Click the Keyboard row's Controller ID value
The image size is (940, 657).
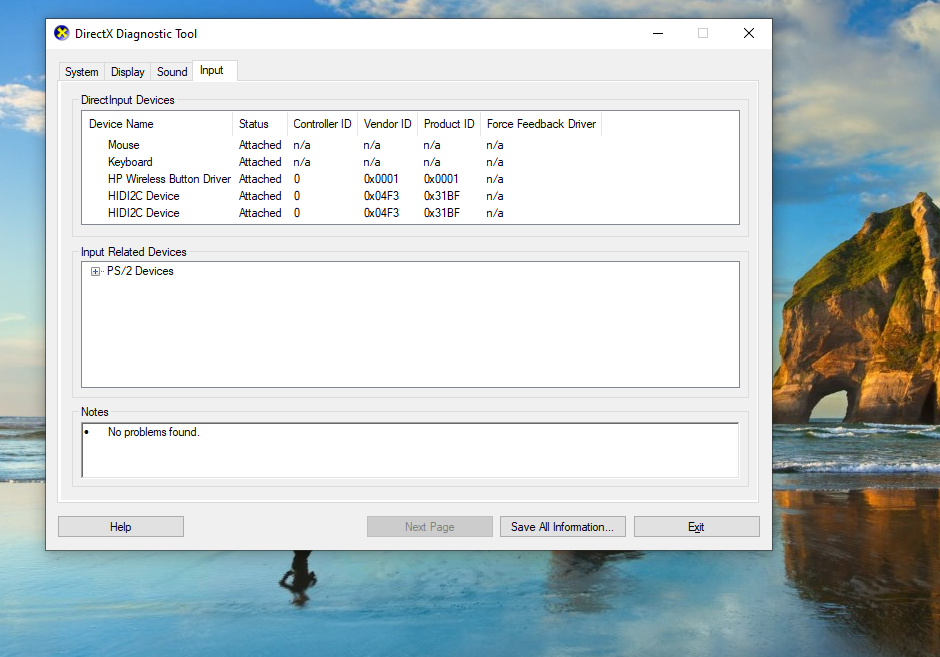click(x=302, y=162)
